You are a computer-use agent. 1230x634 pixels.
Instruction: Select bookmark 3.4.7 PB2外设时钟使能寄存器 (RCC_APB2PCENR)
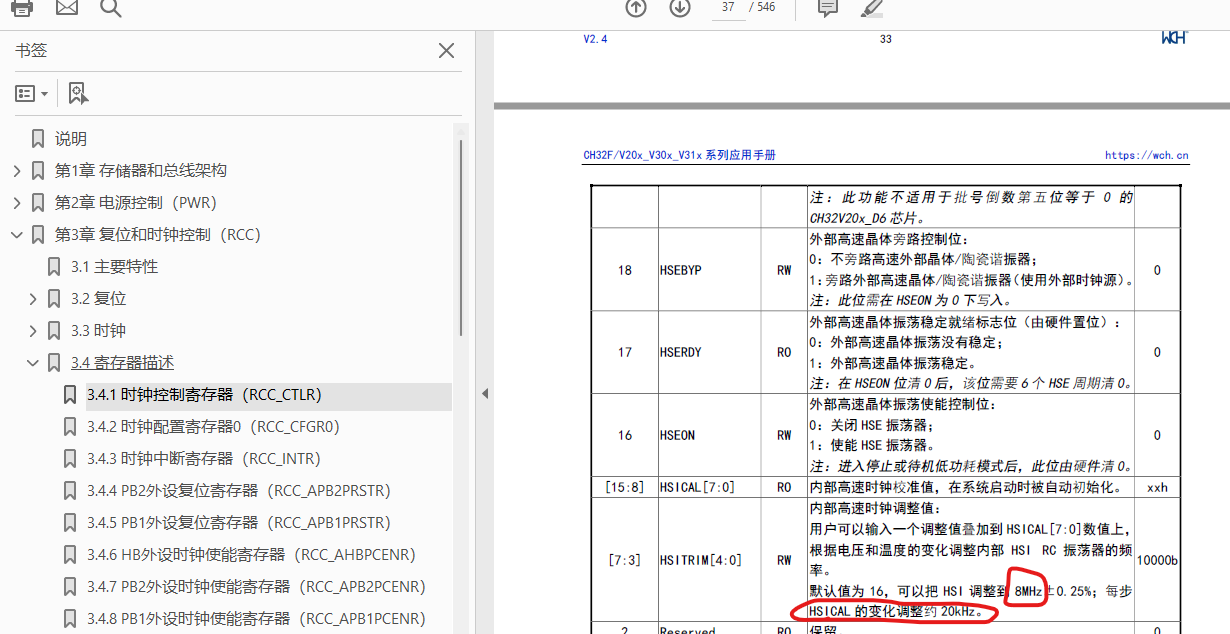click(x=256, y=586)
